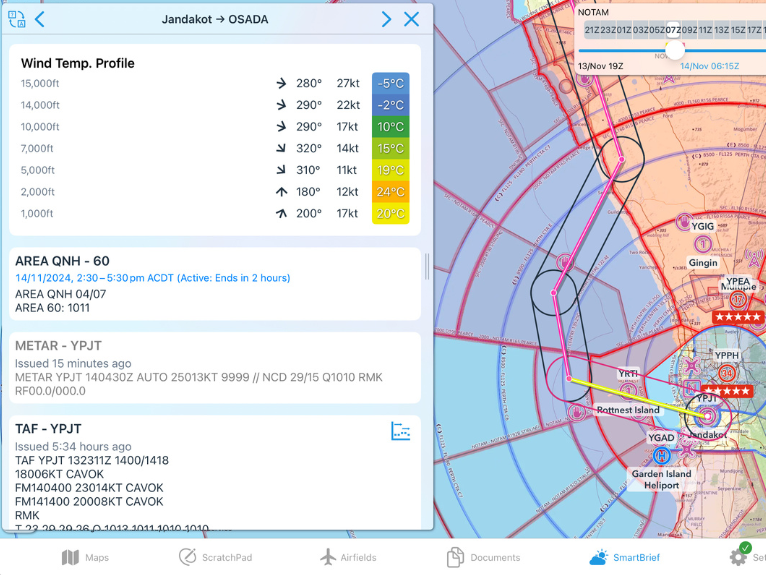Tap the middle route waypoint circle

click(x=553, y=293)
